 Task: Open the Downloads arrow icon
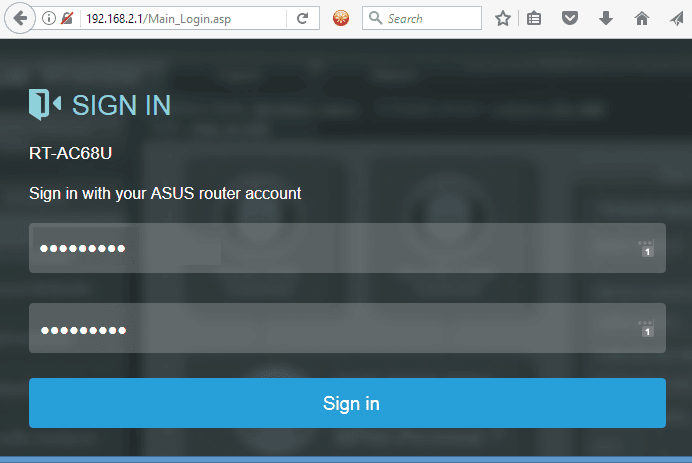pyautogui.click(x=606, y=19)
